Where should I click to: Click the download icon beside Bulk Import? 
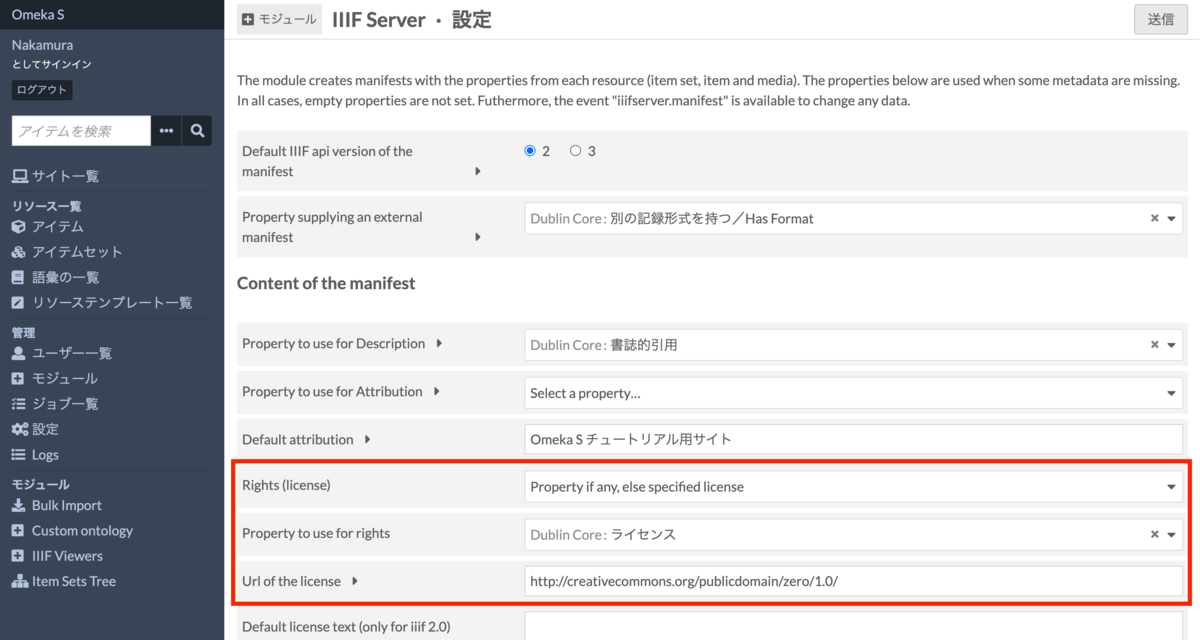[18, 505]
